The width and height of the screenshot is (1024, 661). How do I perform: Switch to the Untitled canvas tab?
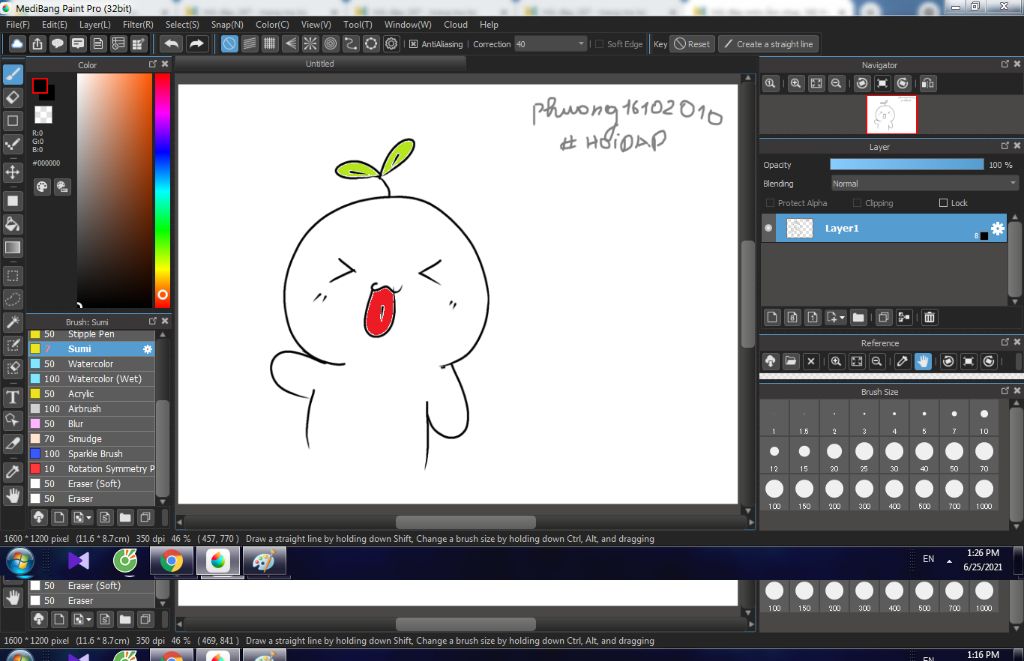click(320, 63)
